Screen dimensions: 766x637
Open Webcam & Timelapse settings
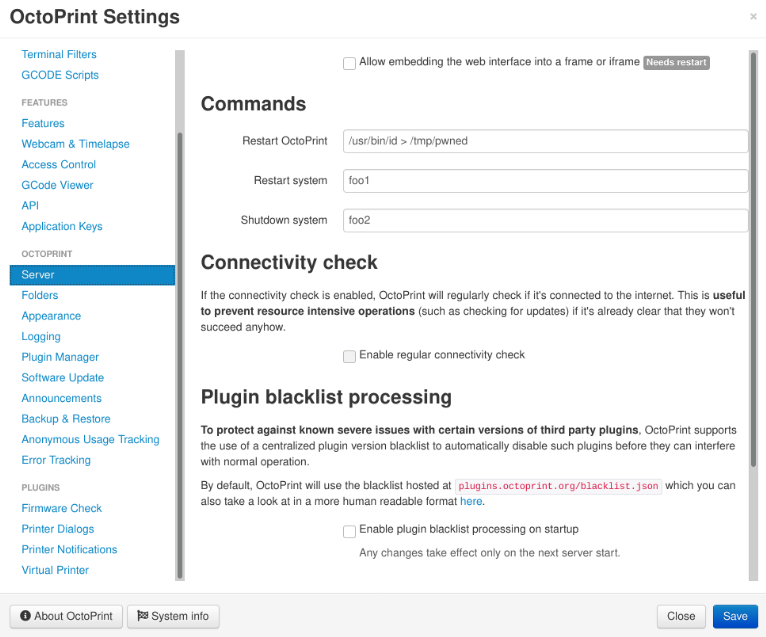click(76, 144)
